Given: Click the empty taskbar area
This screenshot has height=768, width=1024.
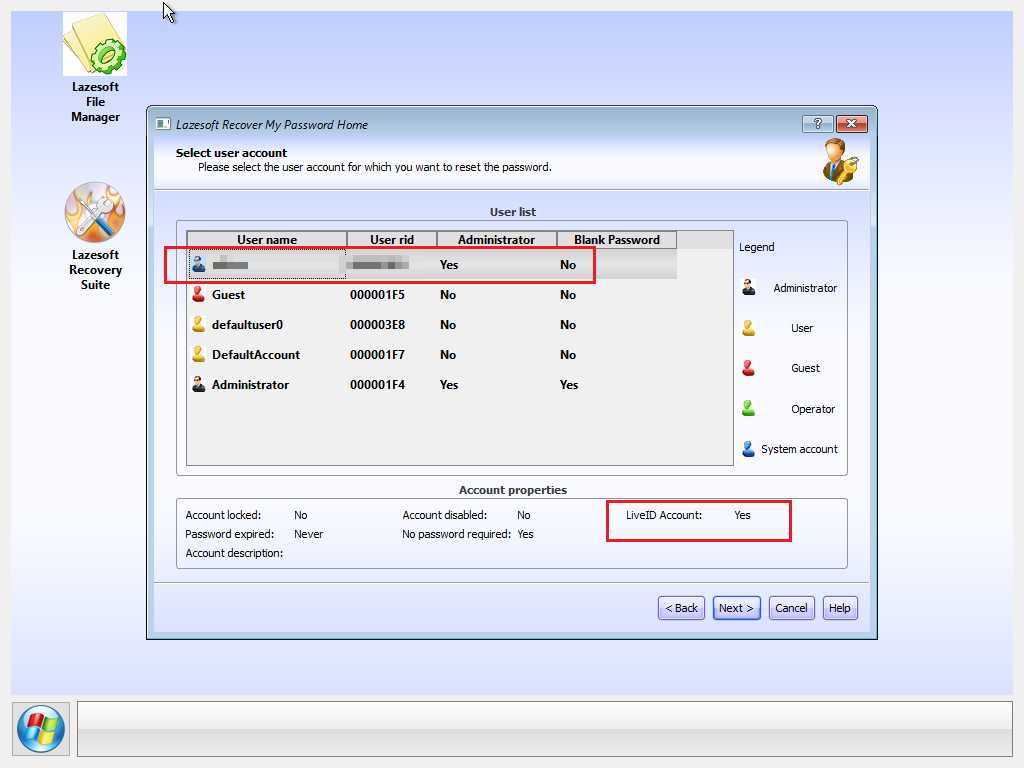Looking at the screenshot, I should tap(545, 729).
